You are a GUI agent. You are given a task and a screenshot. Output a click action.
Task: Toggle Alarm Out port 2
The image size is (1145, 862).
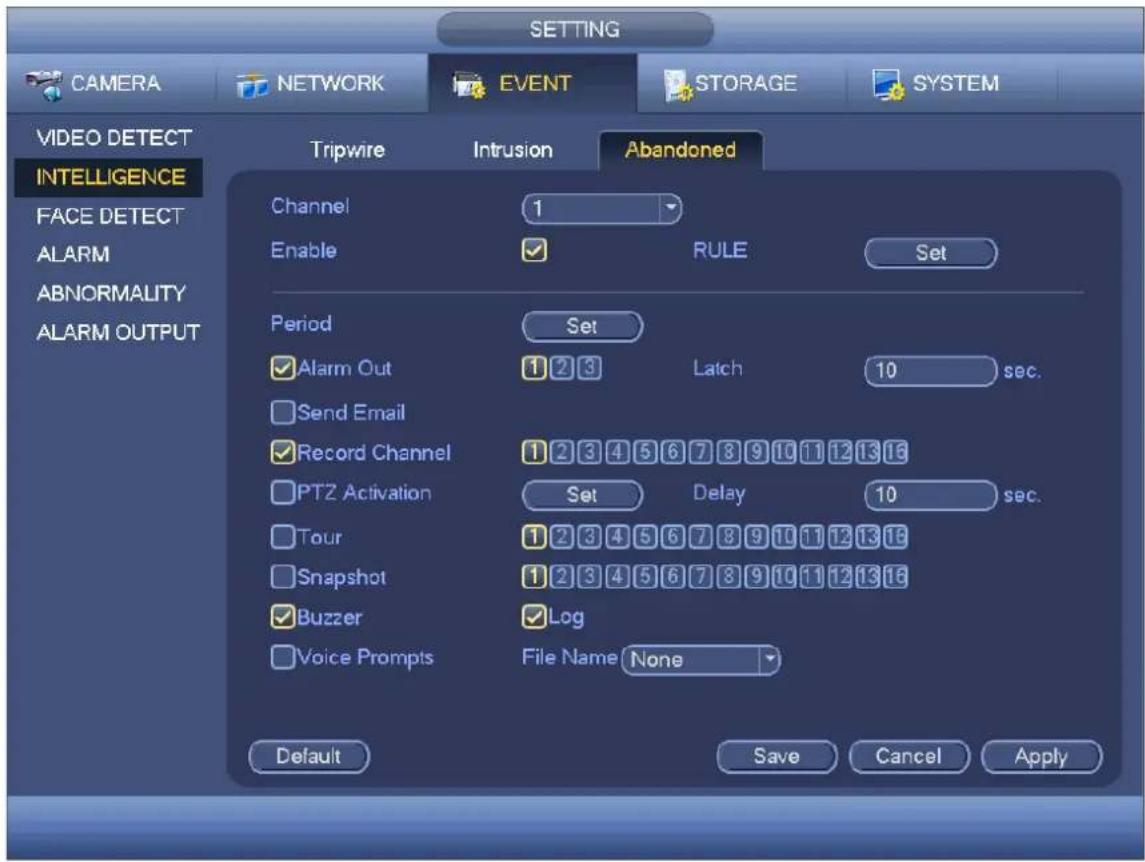[562, 368]
